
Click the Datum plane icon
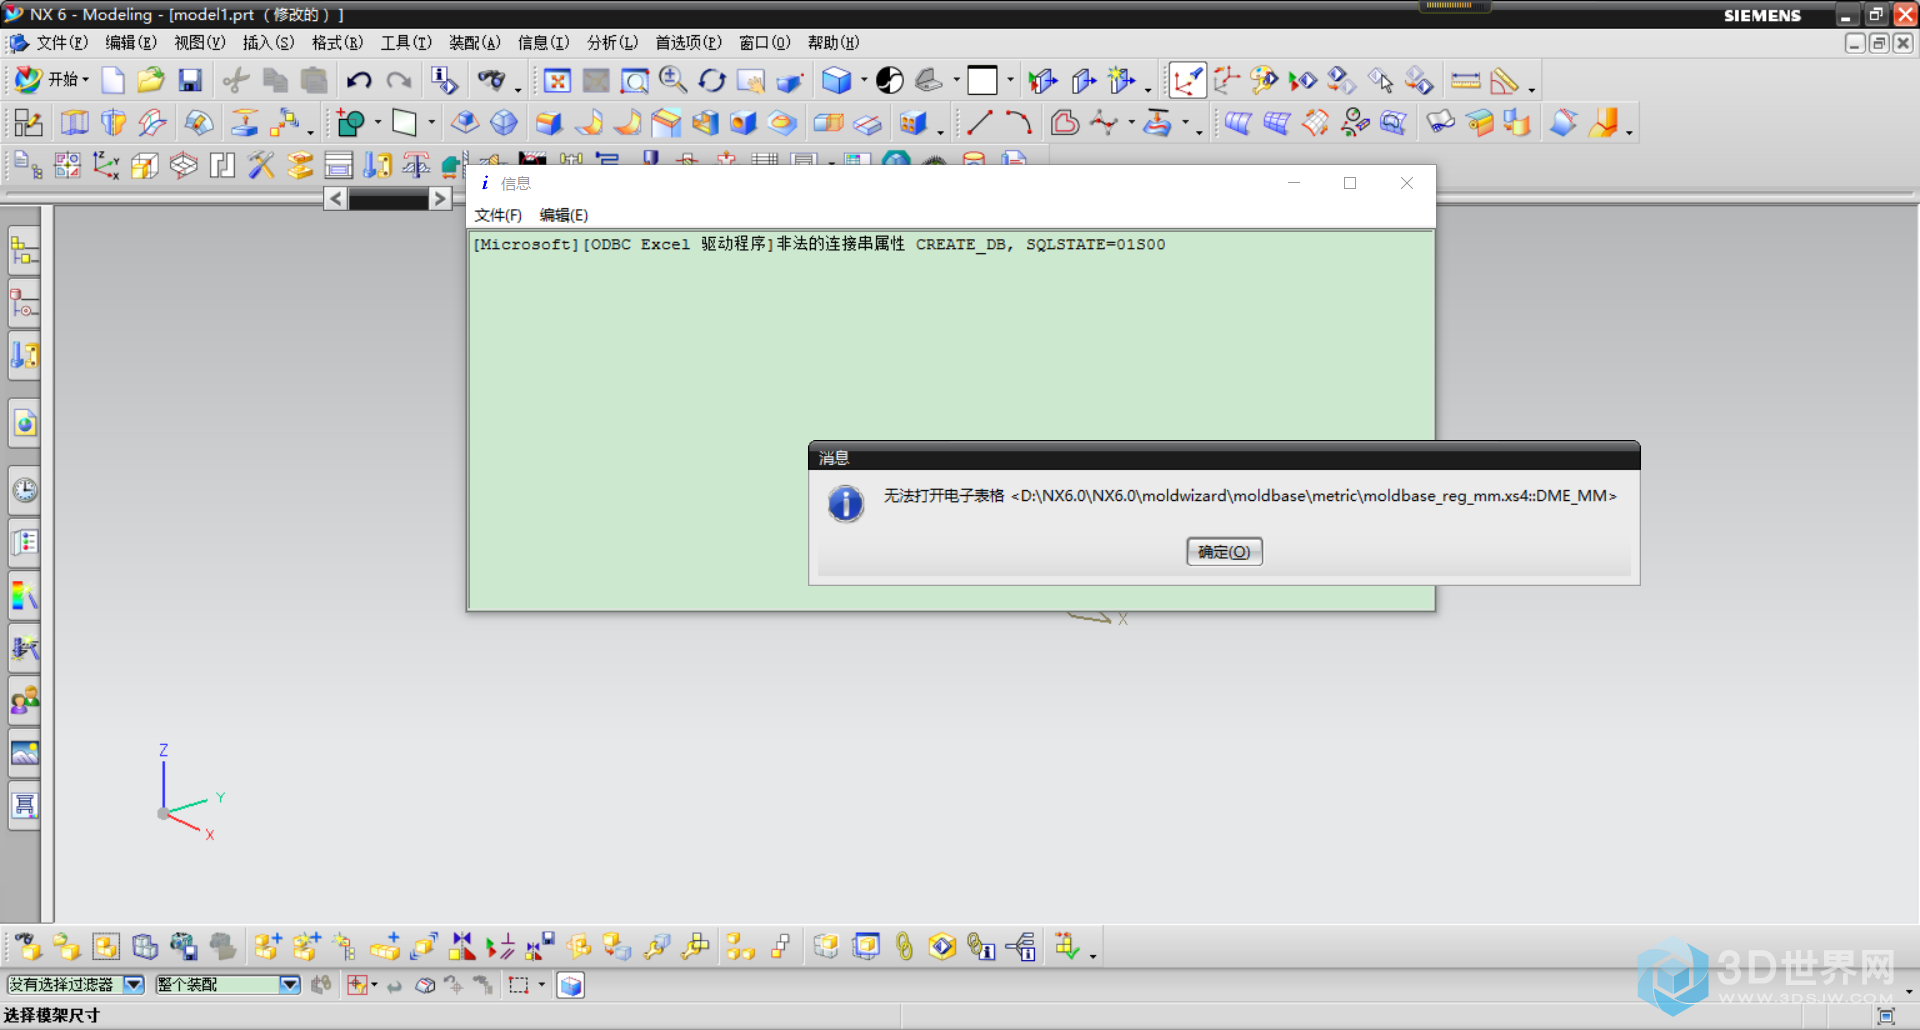(x=404, y=123)
